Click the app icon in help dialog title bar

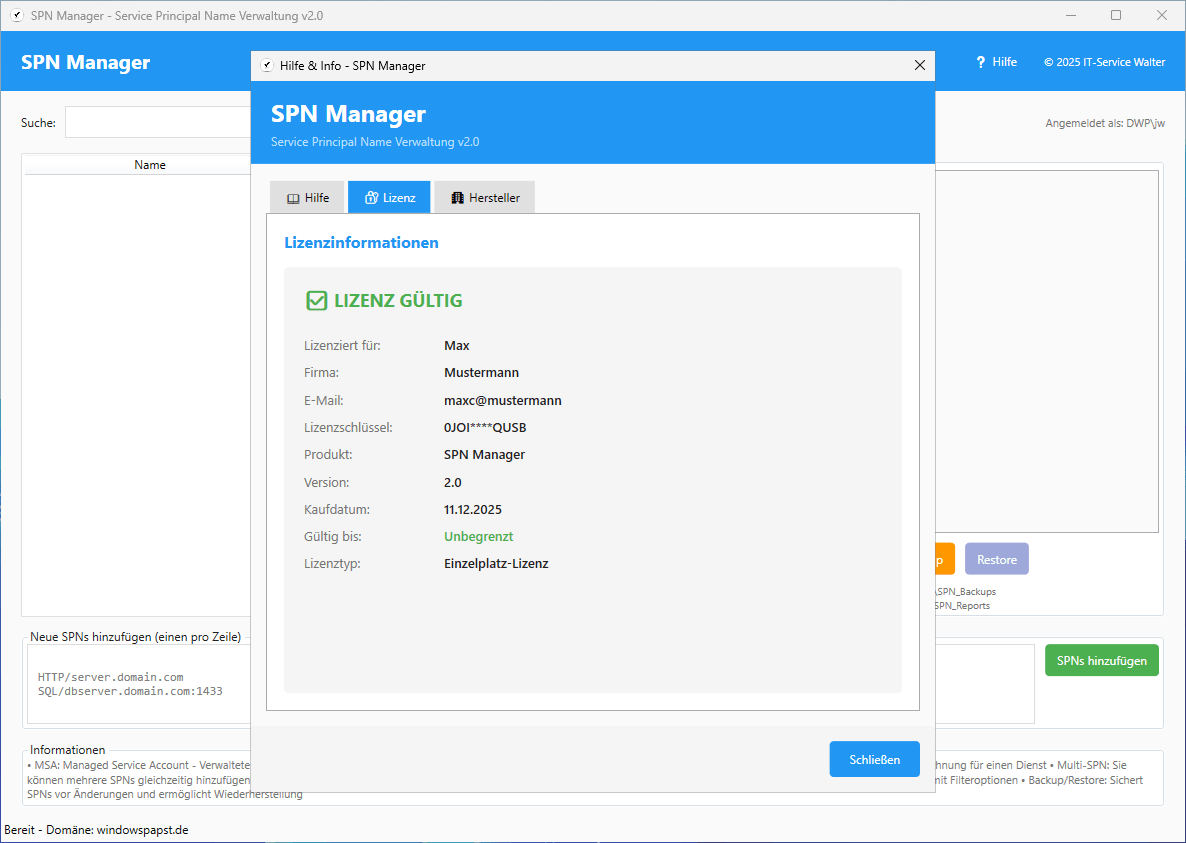266,66
